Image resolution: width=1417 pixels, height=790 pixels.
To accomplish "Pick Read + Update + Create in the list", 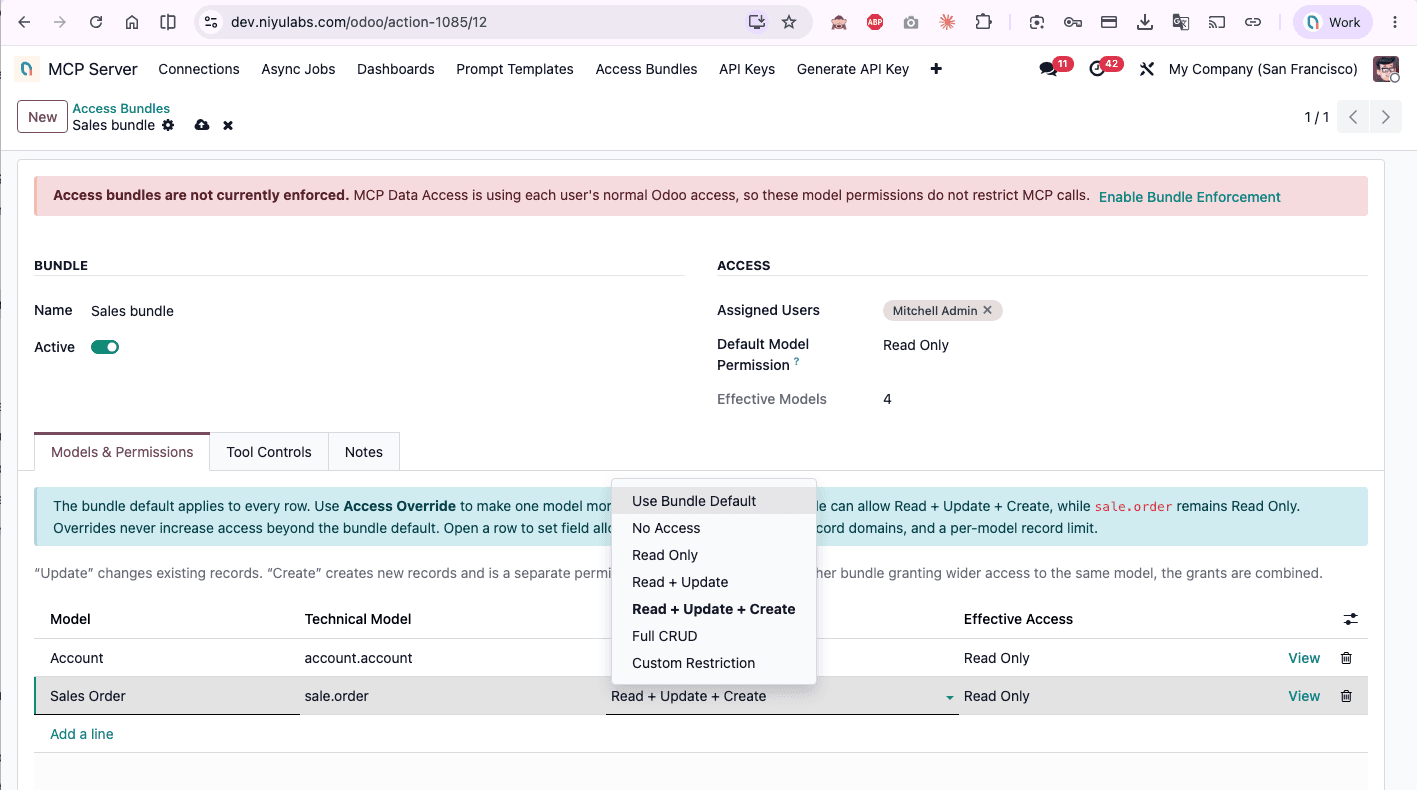I will (714, 609).
